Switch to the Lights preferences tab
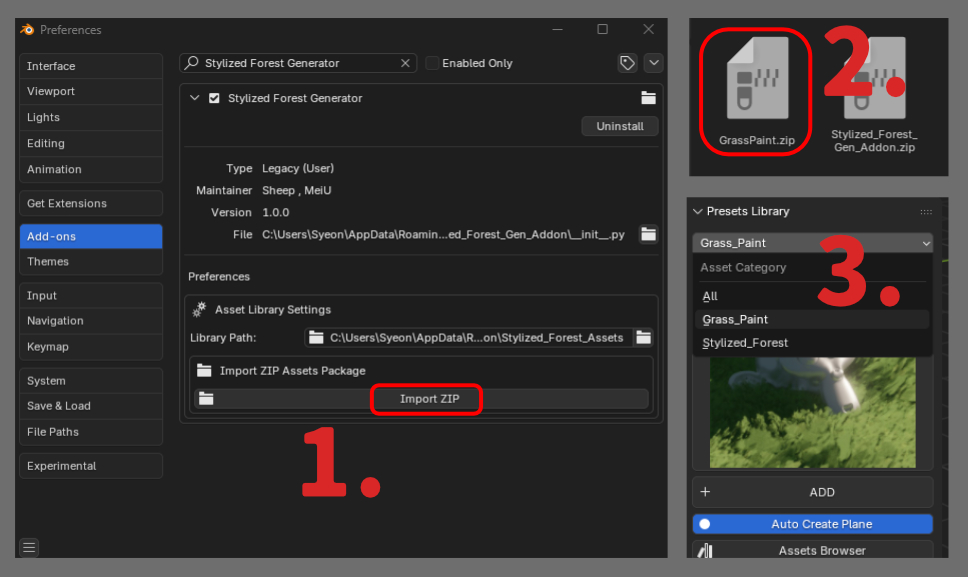The image size is (968, 577). click(91, 117)
